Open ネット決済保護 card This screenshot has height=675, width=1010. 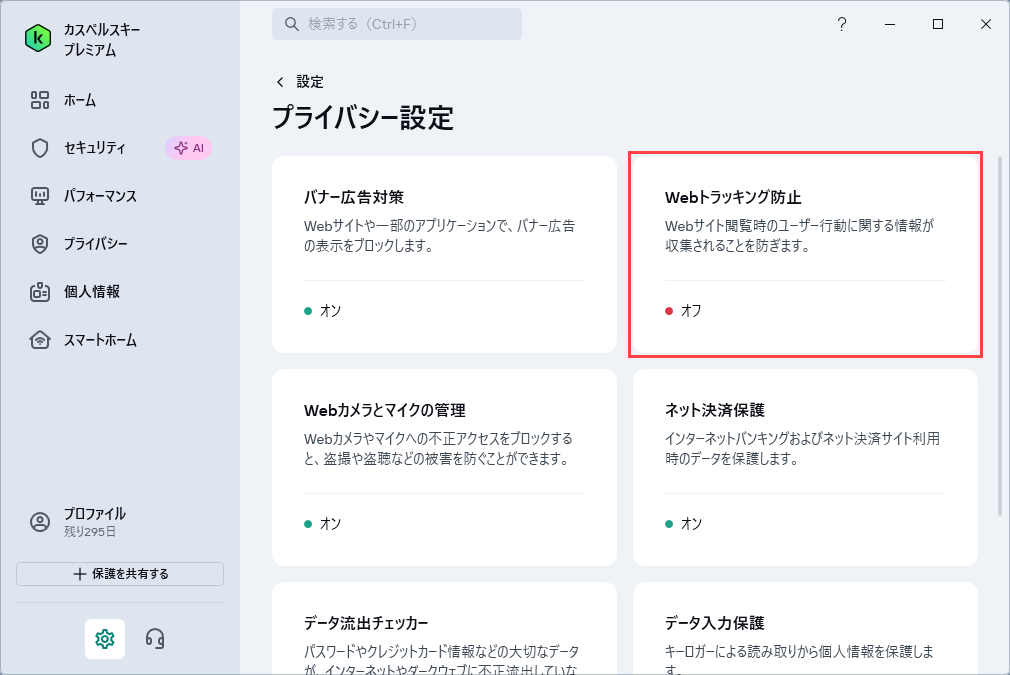[x=805, y=468]
